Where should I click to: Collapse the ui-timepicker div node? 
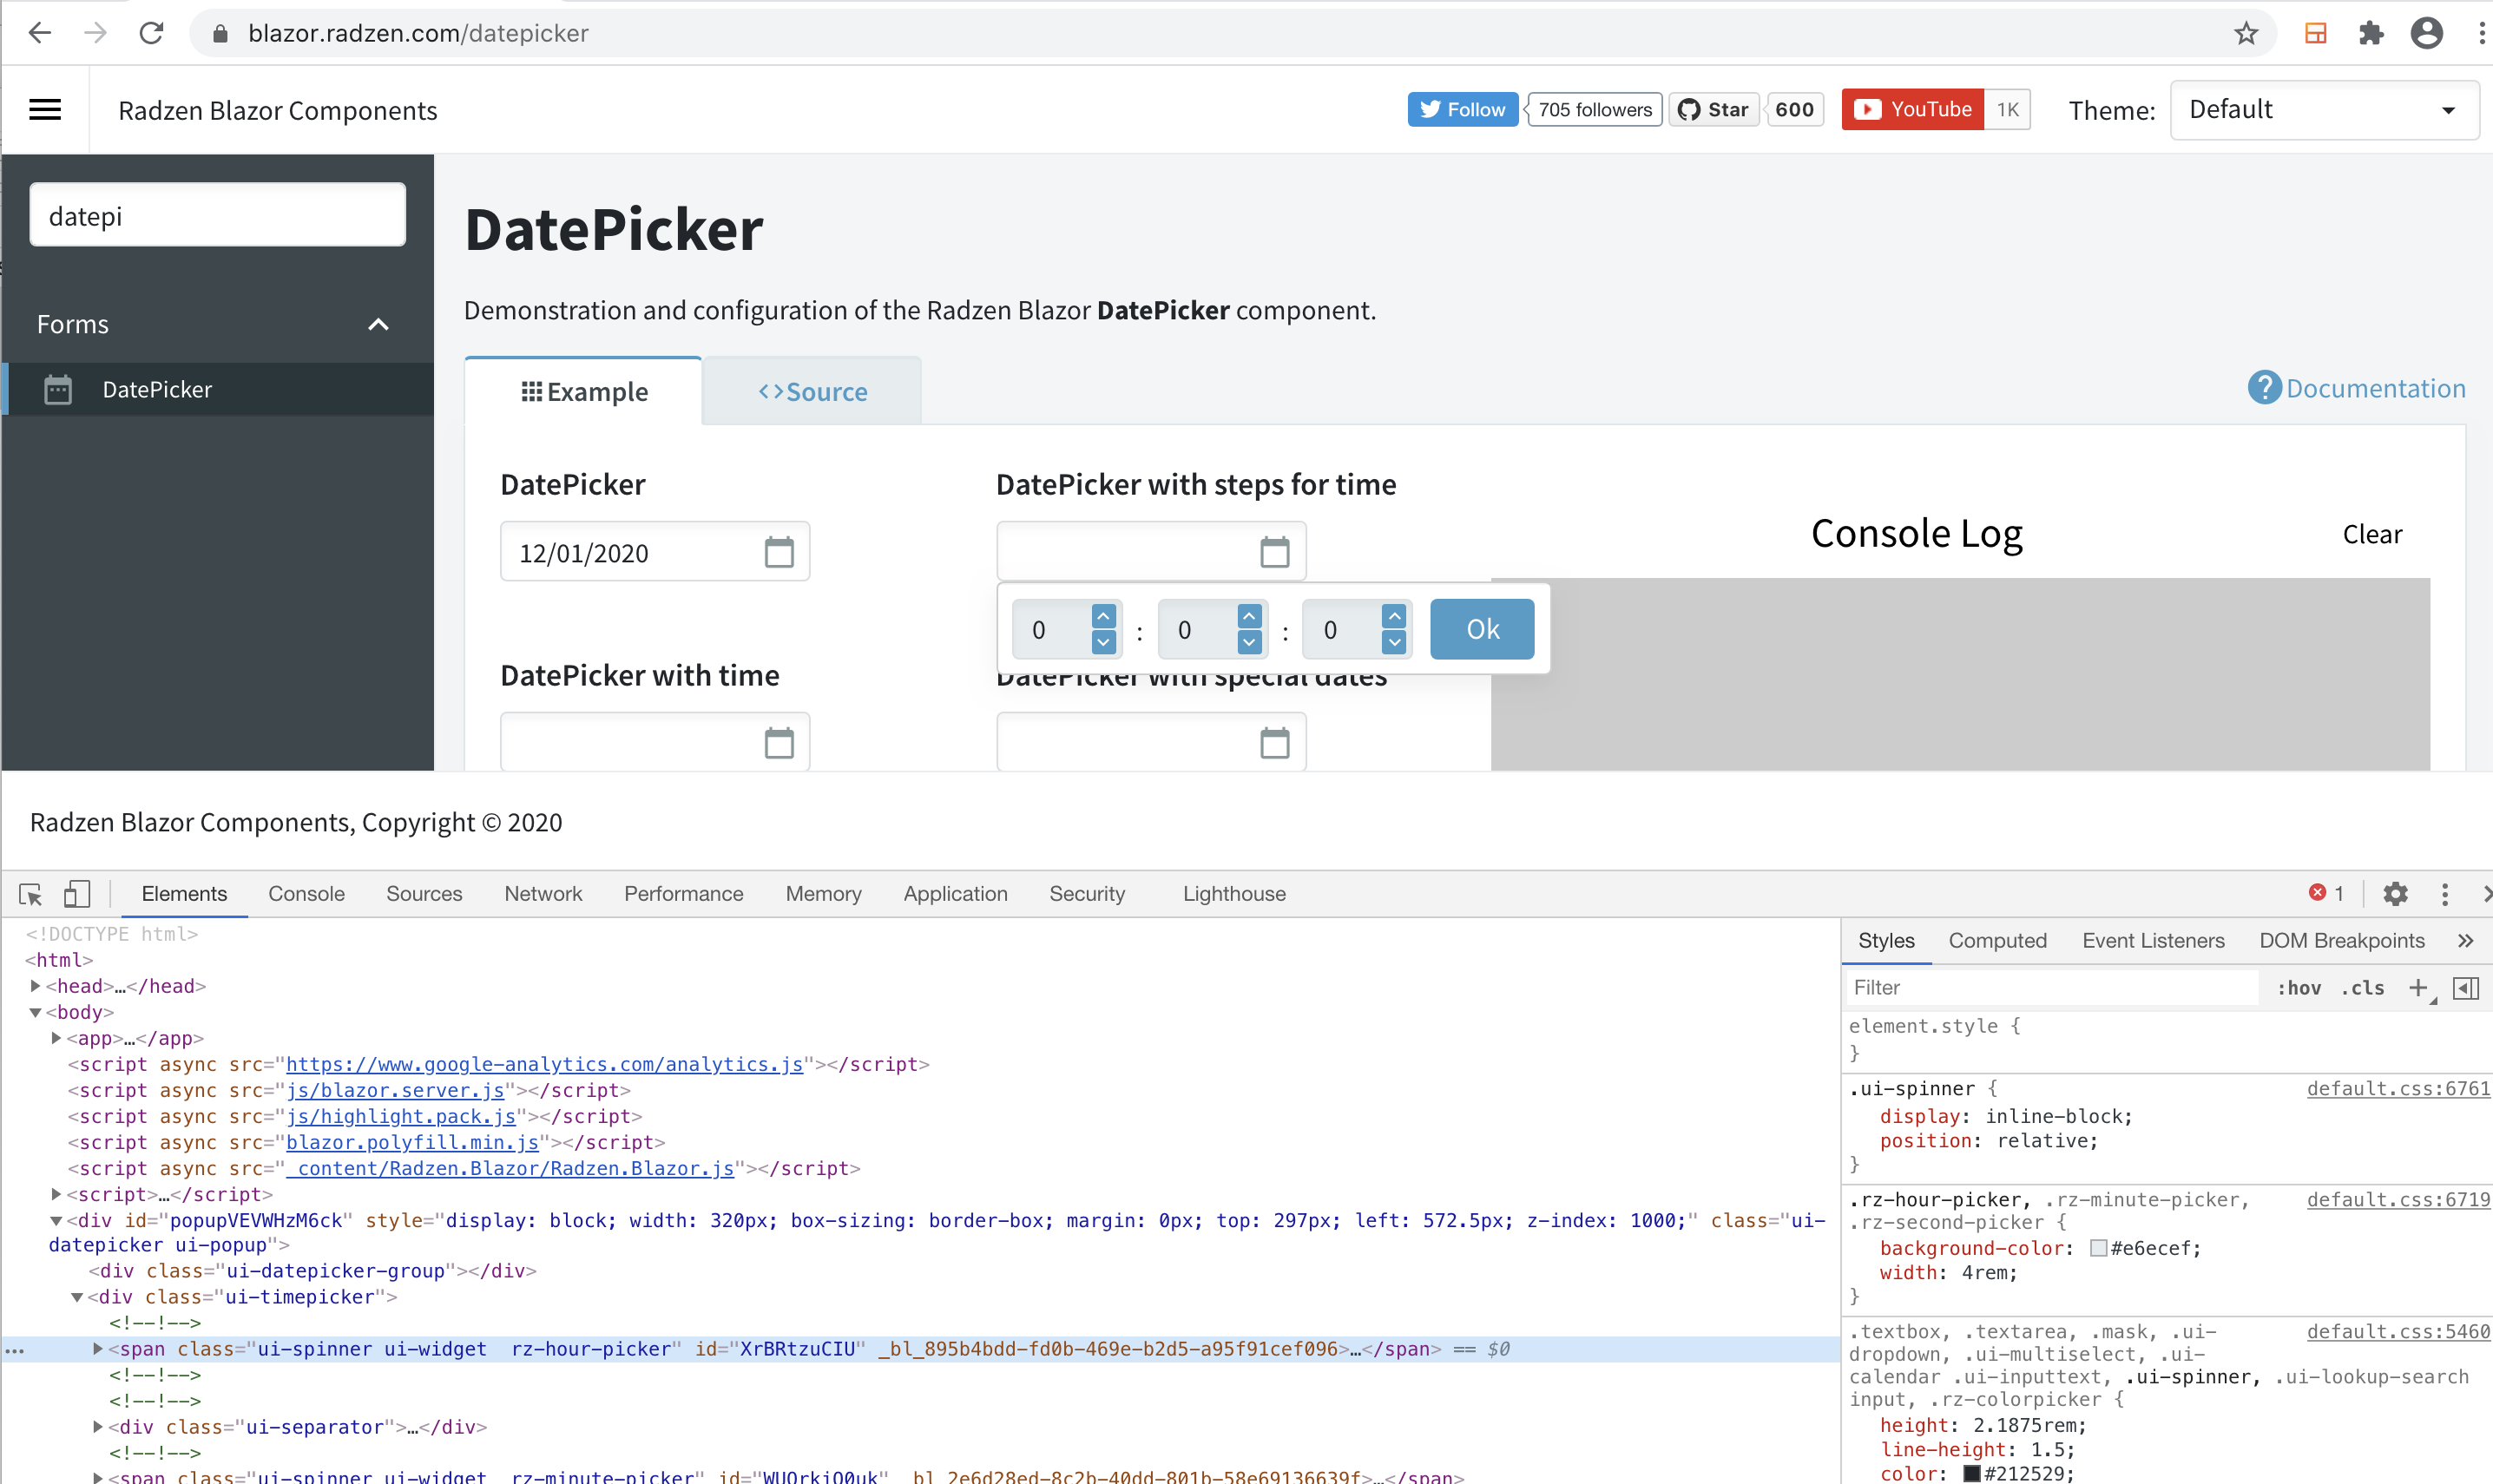coord(77,1297)
